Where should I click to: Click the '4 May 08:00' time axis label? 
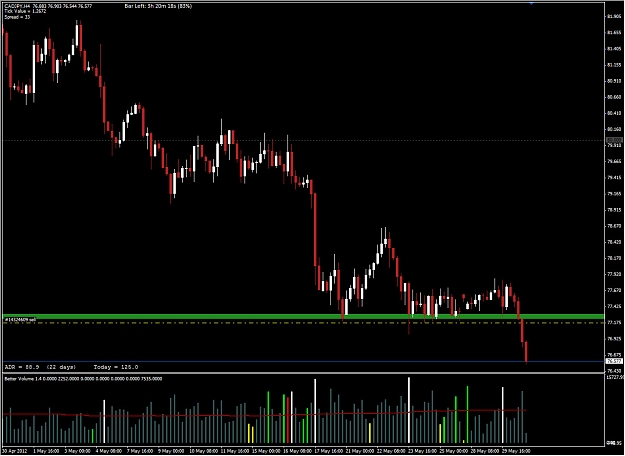click(x=109, y=451)
